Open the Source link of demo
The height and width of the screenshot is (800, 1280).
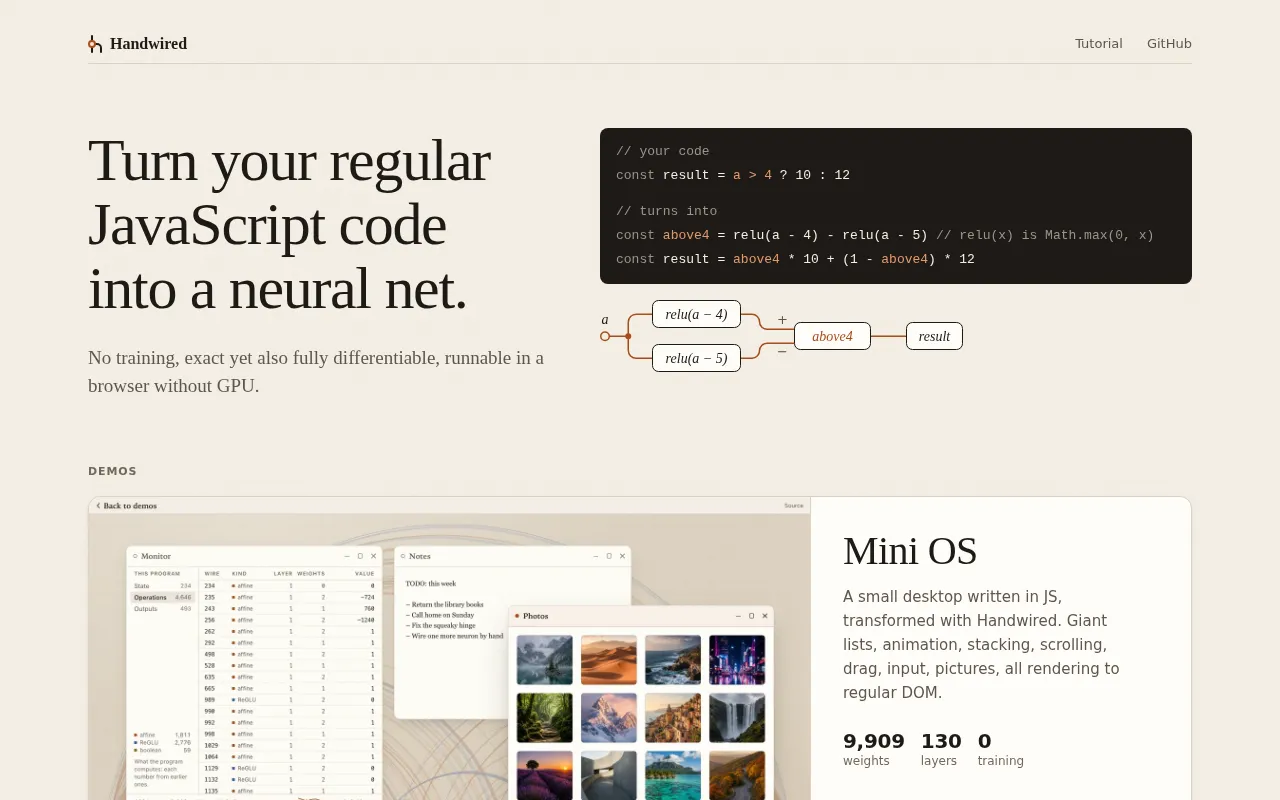pos(793,506)
